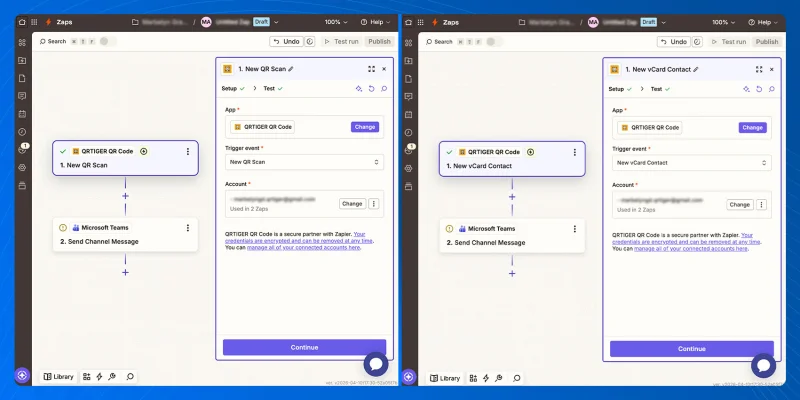Click Zaps in the left editor top bar

coord(64,22)
